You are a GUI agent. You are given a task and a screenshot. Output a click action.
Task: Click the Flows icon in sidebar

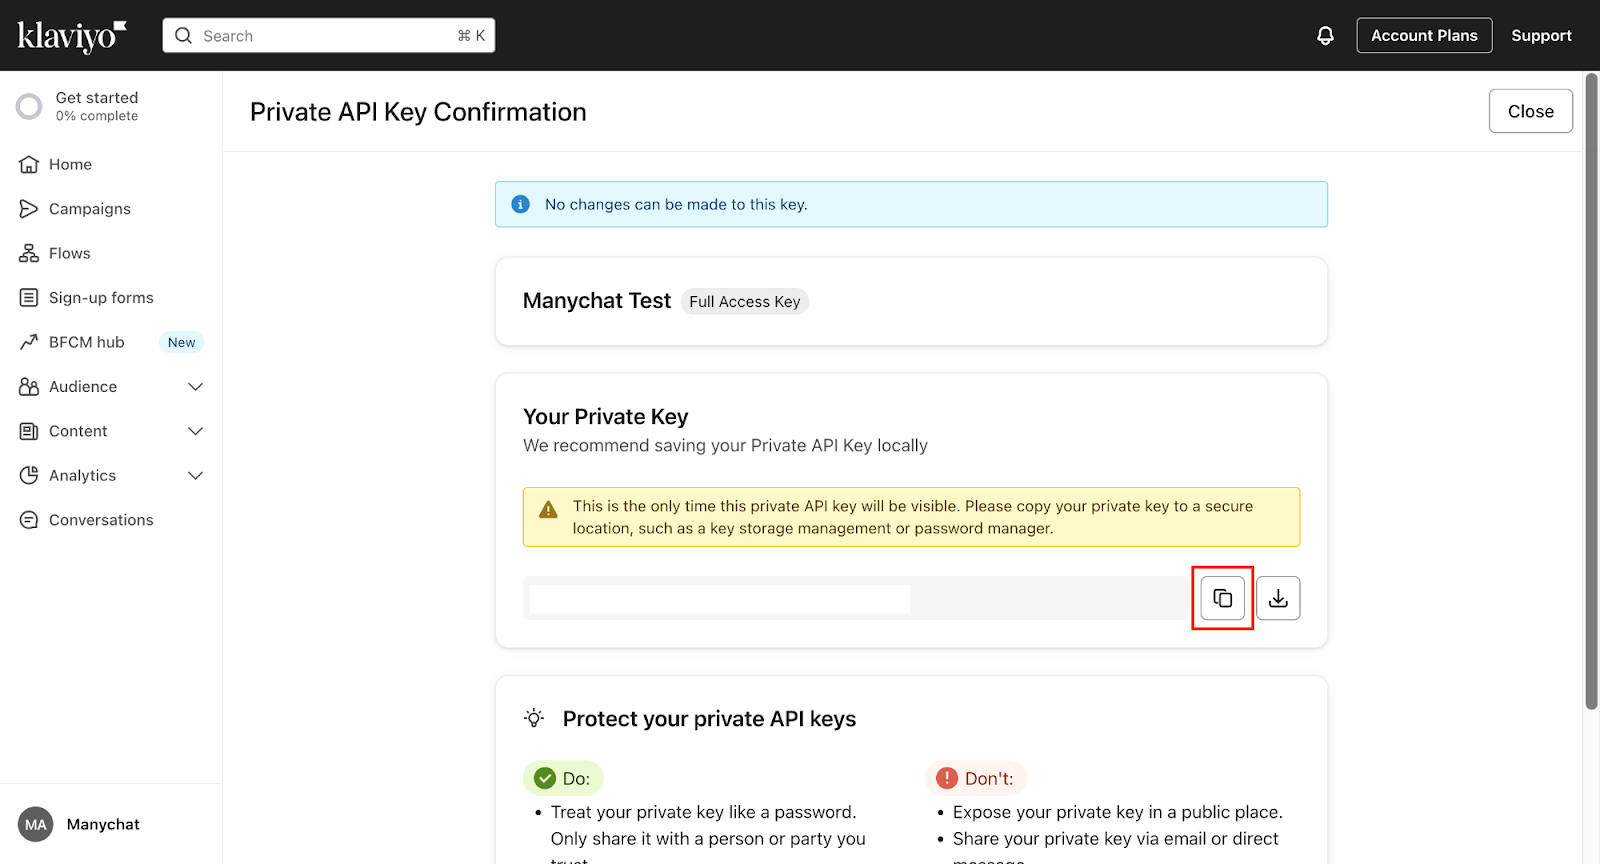(29, 253)
